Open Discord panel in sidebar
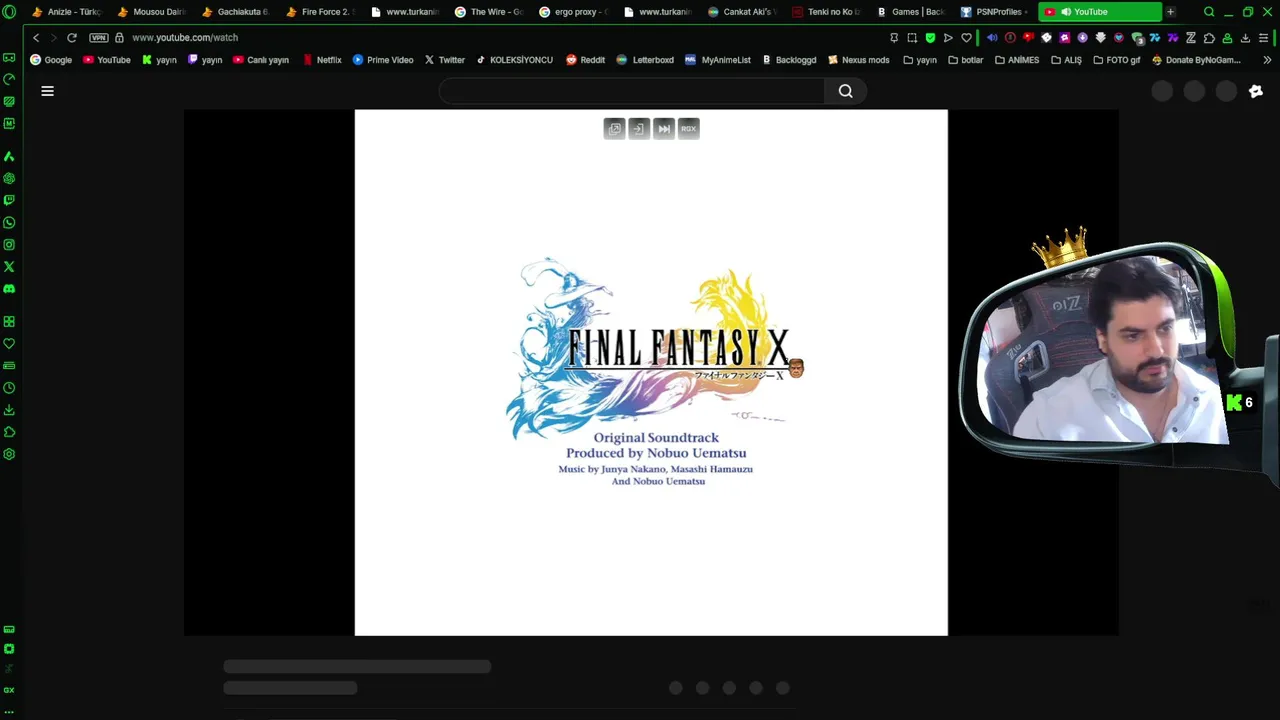Viewport: 1280px width, 720px height. click(9, 288)
